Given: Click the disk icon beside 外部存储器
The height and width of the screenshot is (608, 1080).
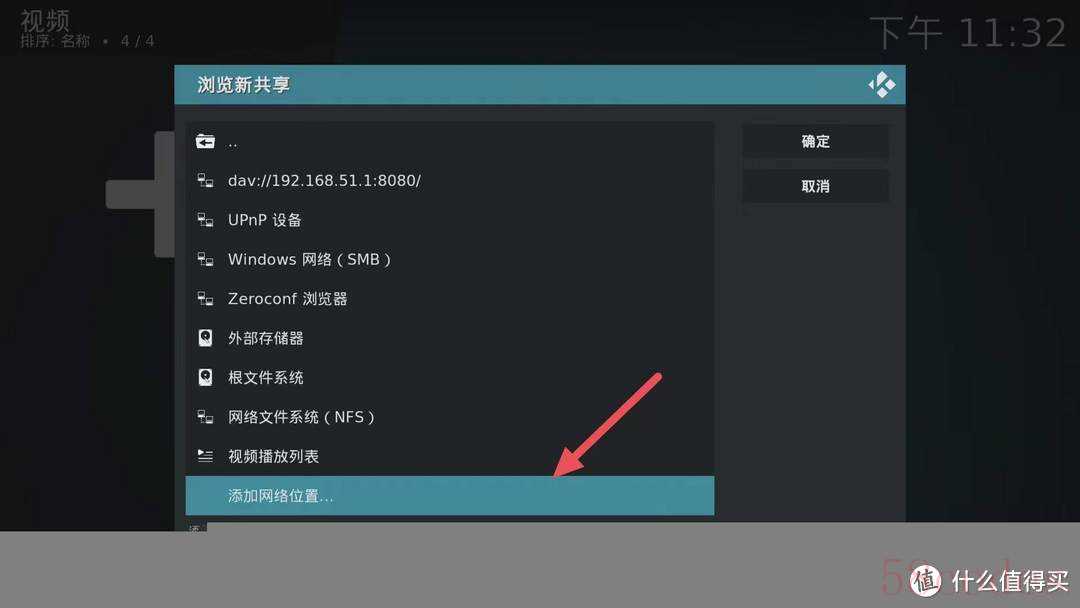Looking at the screenshot, I should point(205,337).
